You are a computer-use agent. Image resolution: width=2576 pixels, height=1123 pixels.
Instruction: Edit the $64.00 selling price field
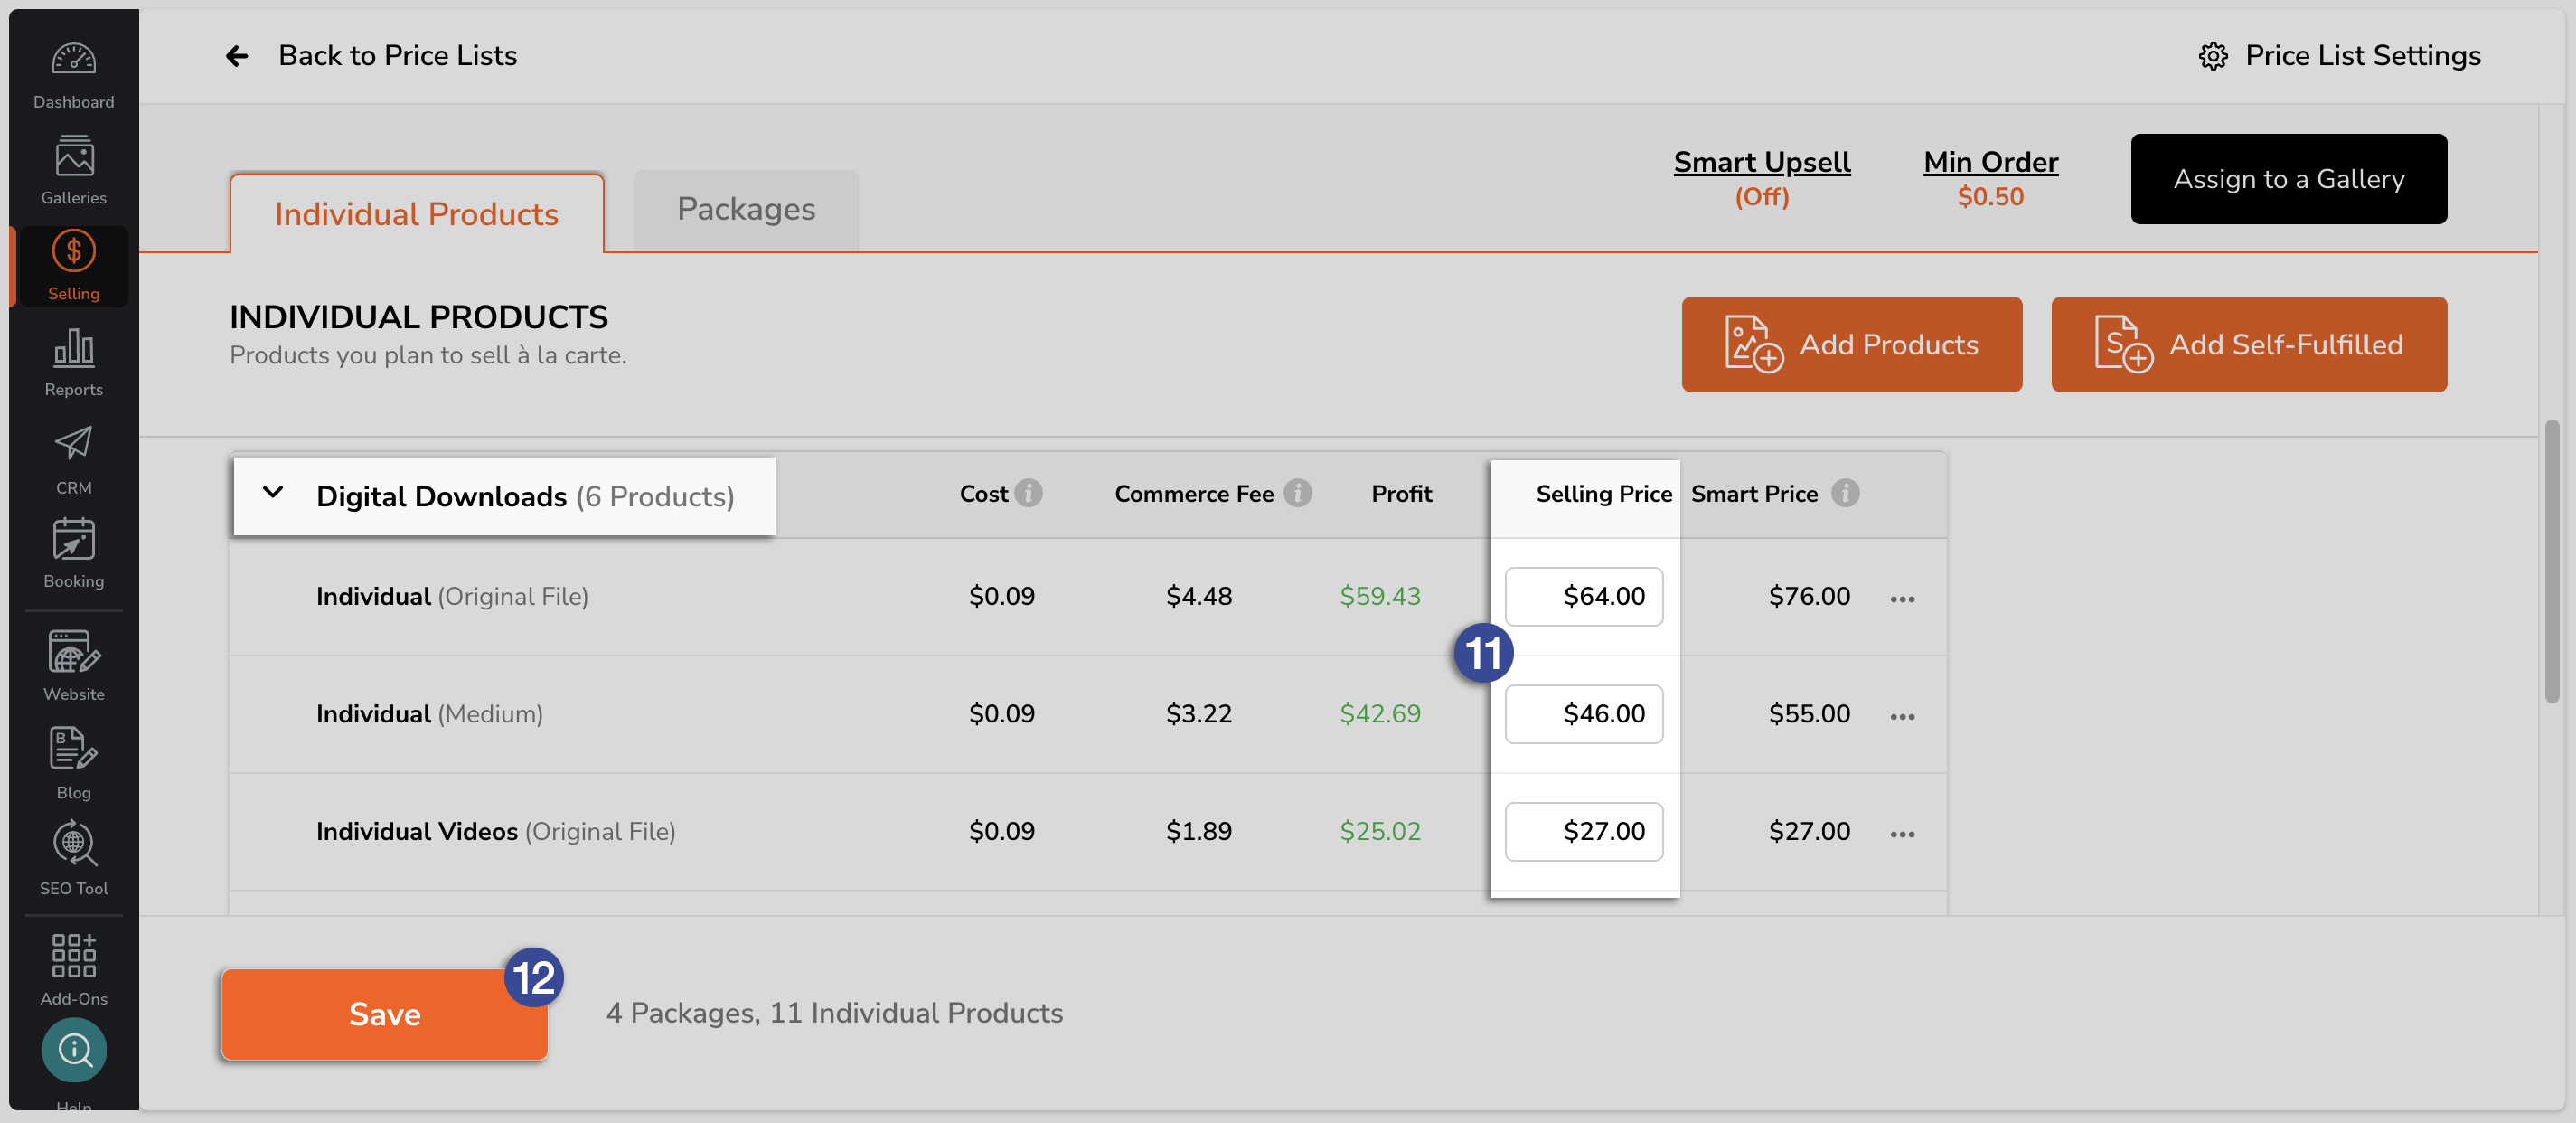click(x=1583, y=597)
